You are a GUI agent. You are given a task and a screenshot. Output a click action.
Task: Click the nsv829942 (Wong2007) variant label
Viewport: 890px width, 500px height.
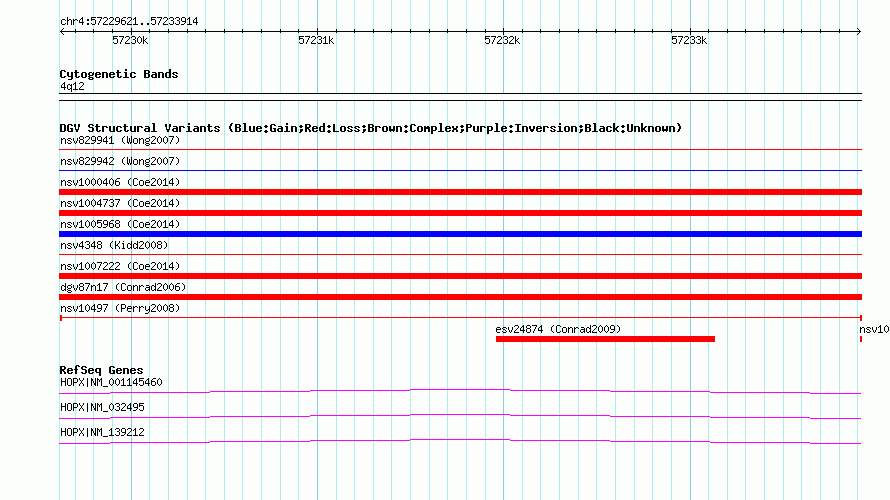120,161
